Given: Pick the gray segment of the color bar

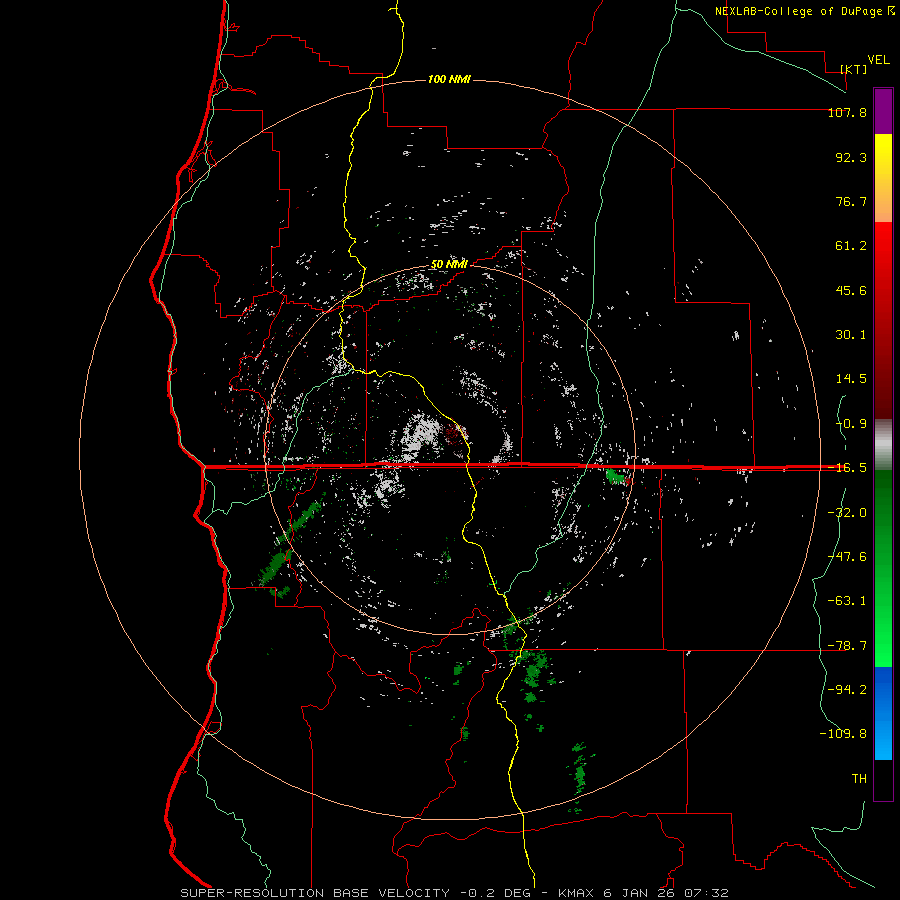Looking at the screenshot, I should 883,444.
